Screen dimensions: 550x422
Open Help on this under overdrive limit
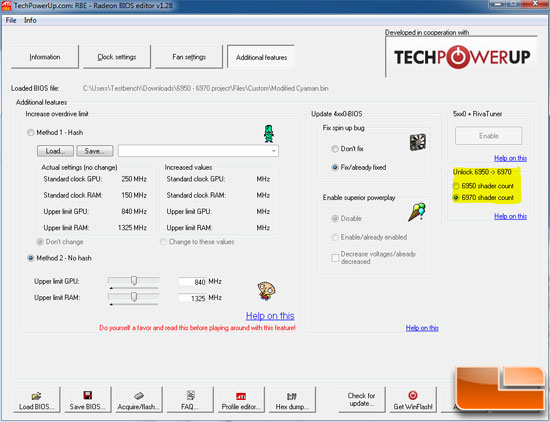click(270, 316)
